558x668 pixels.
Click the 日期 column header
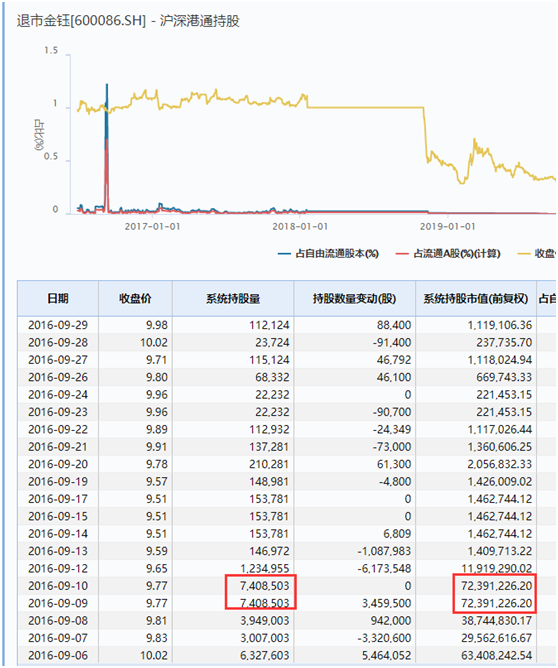tap(58, 299)
